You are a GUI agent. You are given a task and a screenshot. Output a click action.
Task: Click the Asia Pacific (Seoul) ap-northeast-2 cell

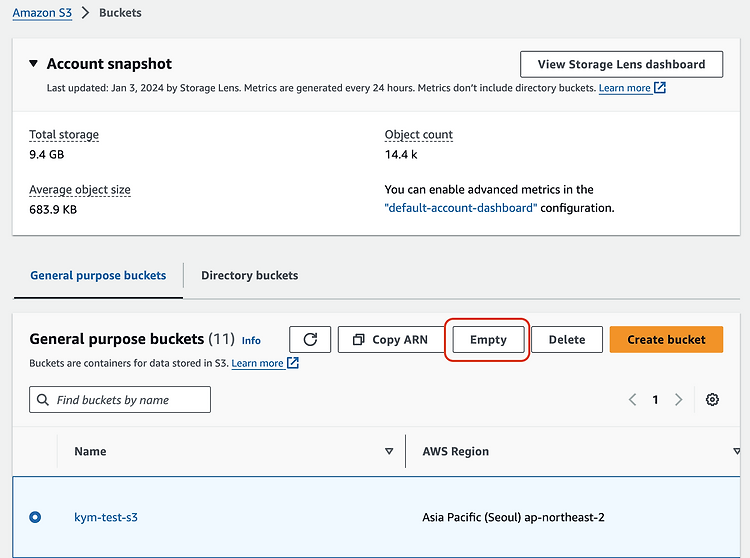pyautogui.click(x=513, y=517)
